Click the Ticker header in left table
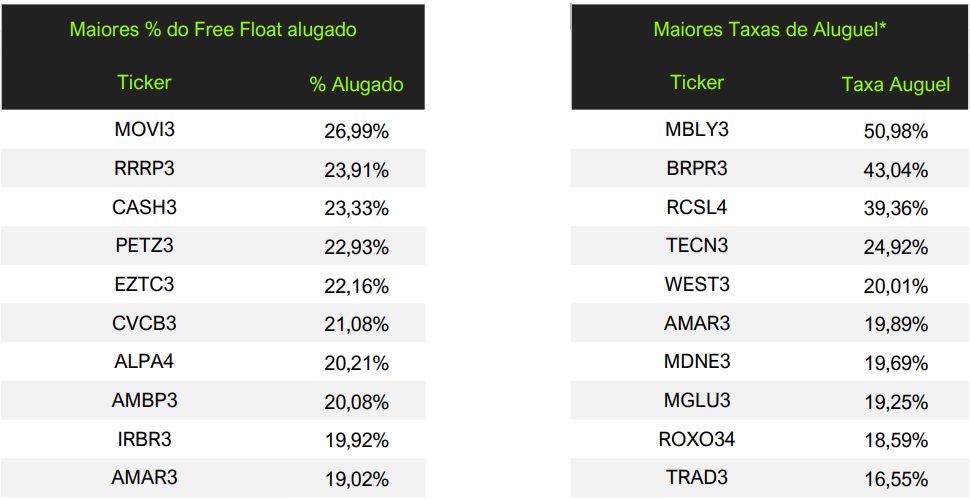The width and height of the screenshot is (970, 500). pos(144,82)
